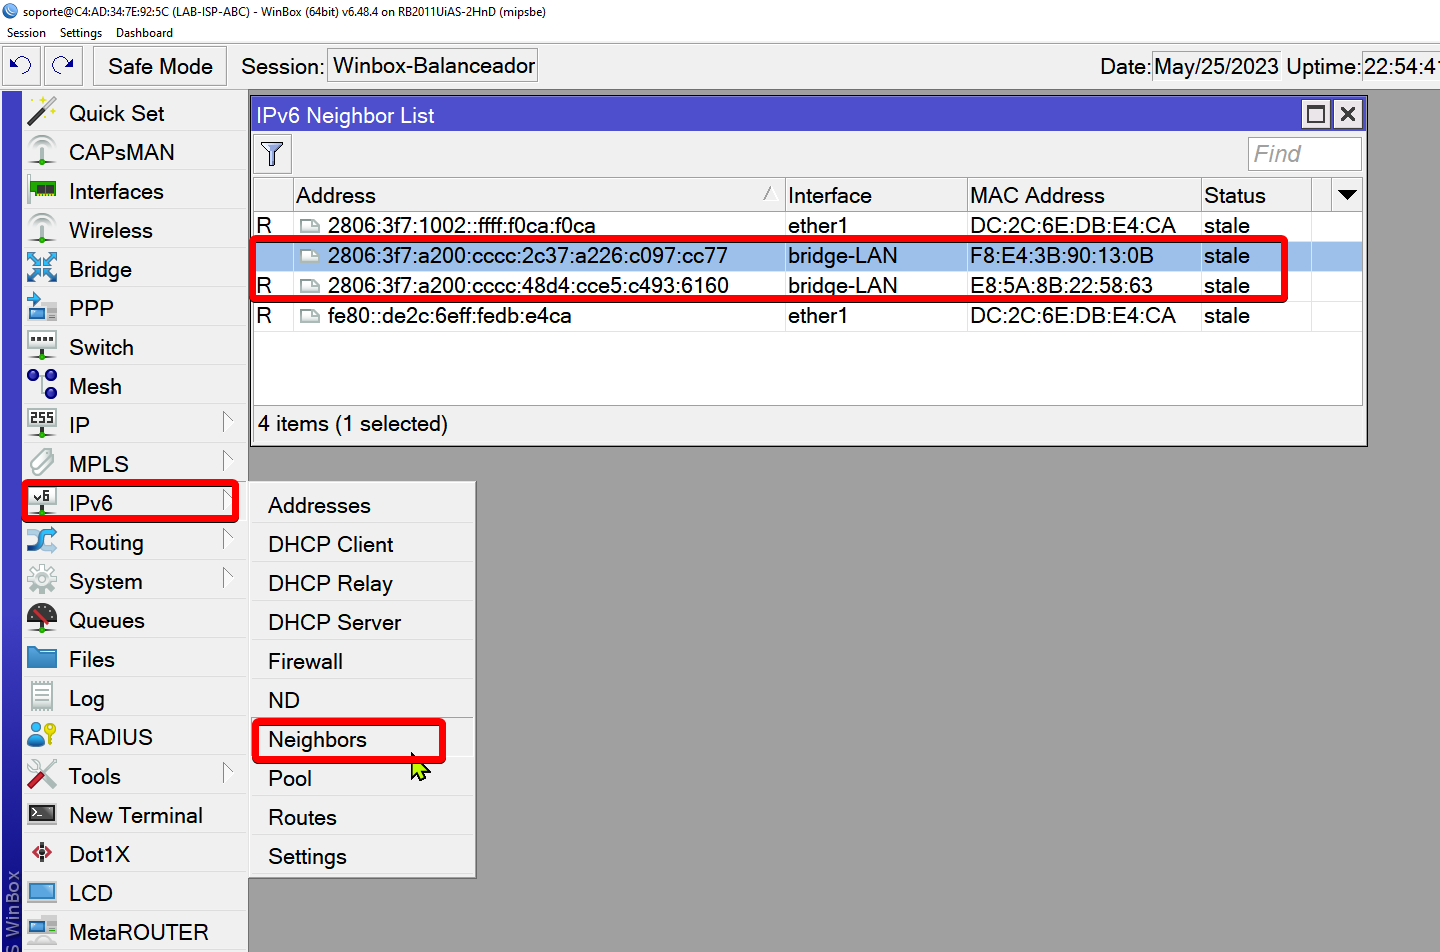Open Quick Set from sidebar

116,114
